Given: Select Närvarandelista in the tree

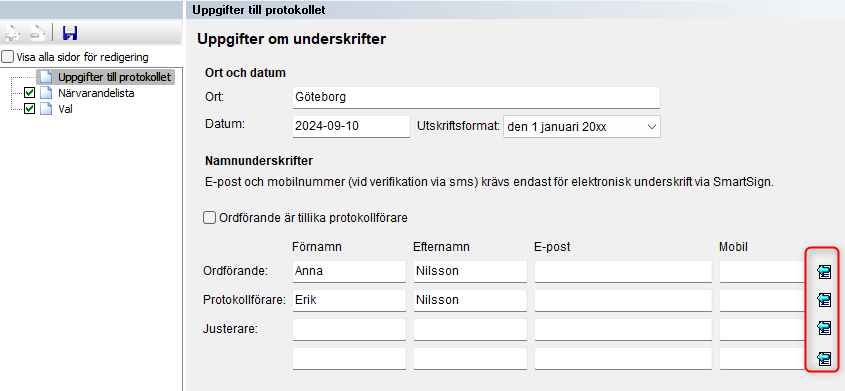Looking at the screenshot, I should pyautogui.click(x=96, y=93).
